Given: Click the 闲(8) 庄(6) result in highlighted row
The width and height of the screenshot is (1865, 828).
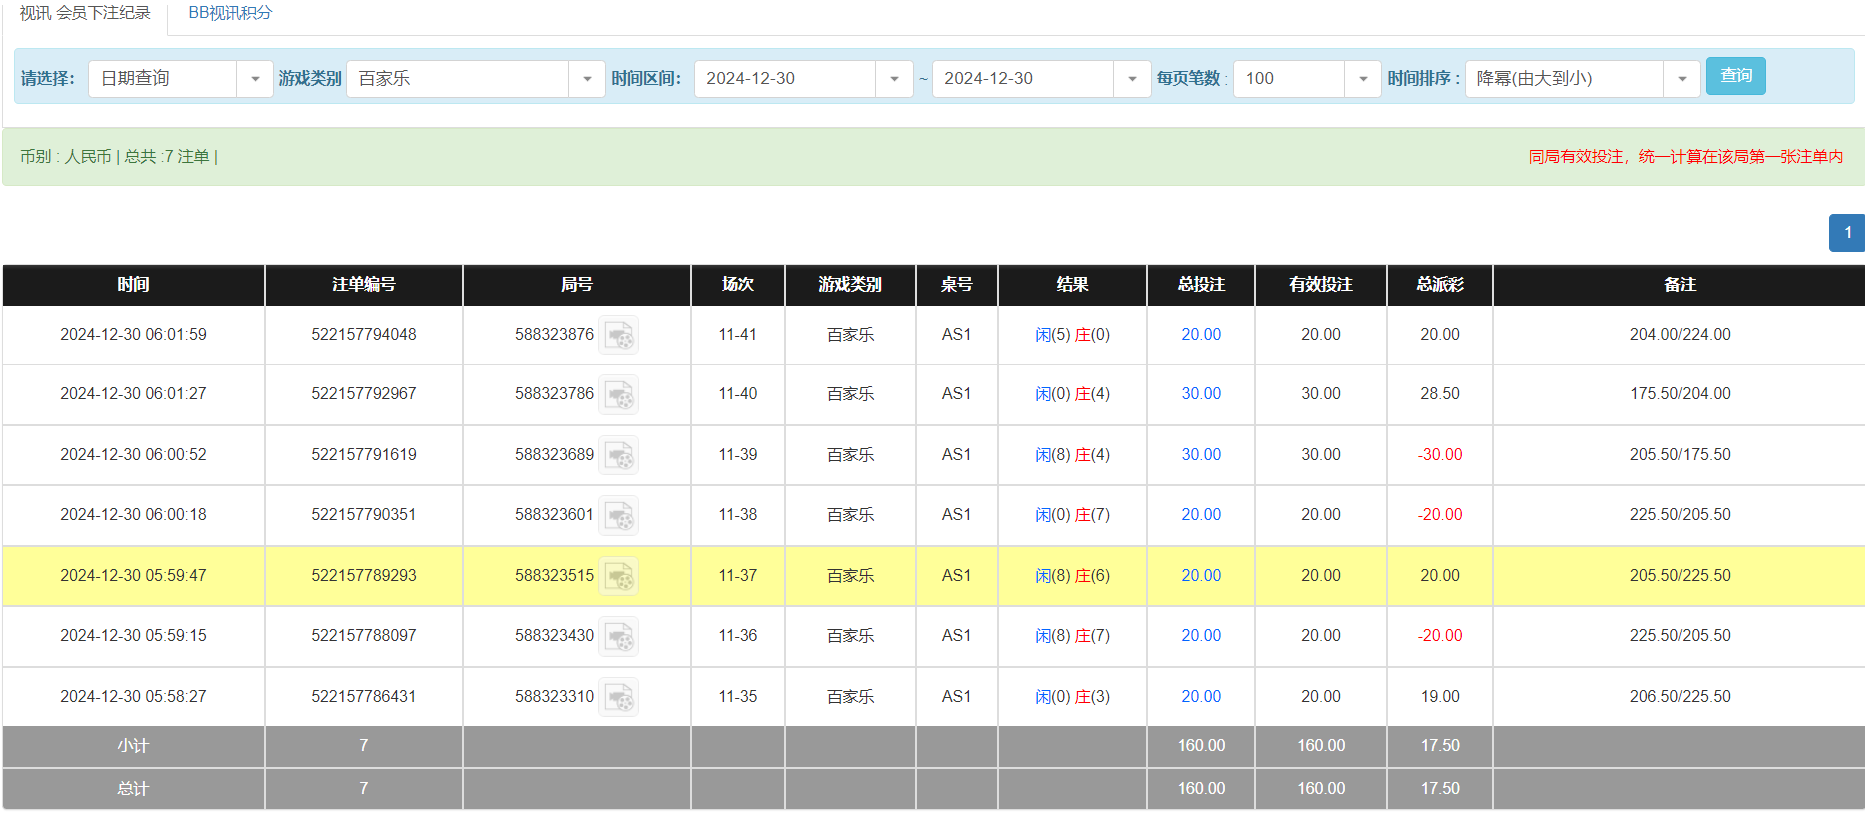Looking at the screenshot, I should [x=1072, y=576].
